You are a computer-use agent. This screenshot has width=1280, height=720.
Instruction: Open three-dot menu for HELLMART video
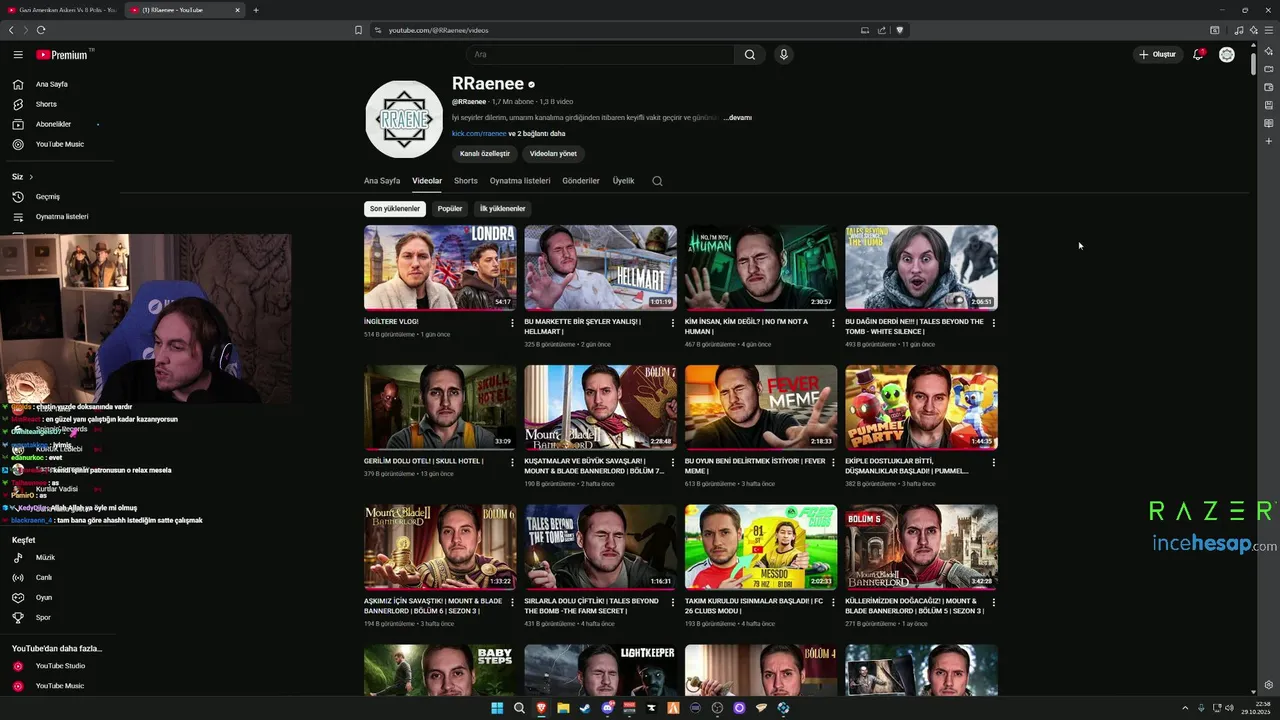[673, 323]
